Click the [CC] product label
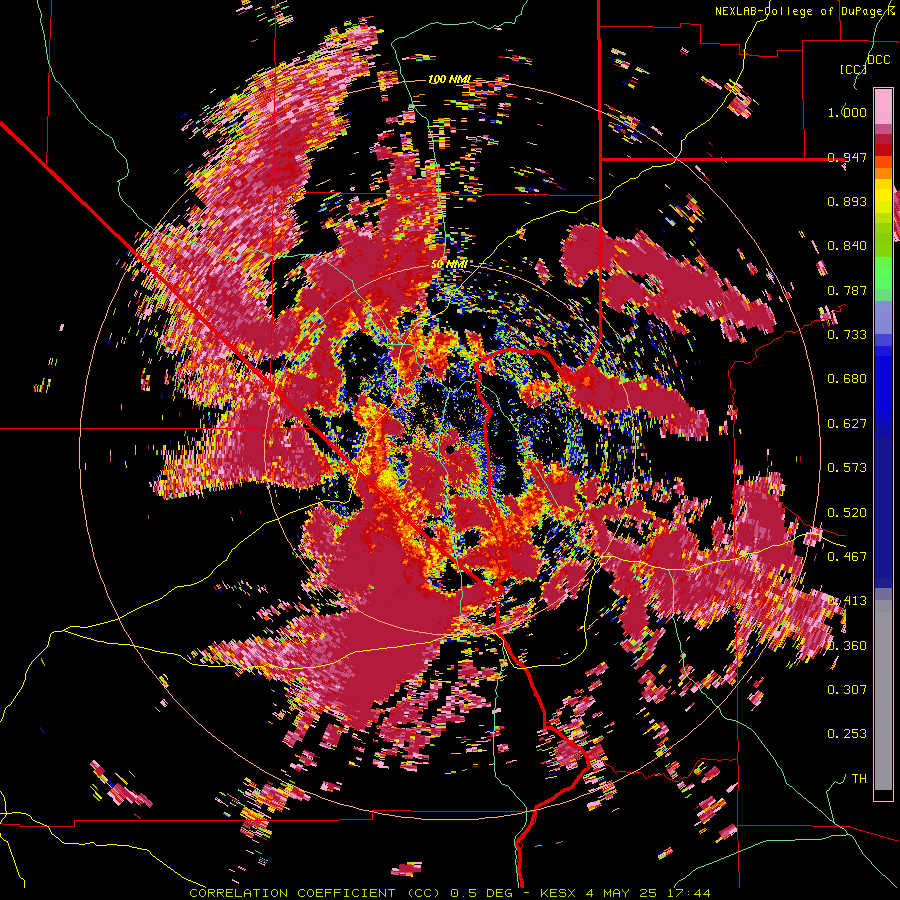The height and width of the screenshot is (900, 900). (x=853, y=69)
